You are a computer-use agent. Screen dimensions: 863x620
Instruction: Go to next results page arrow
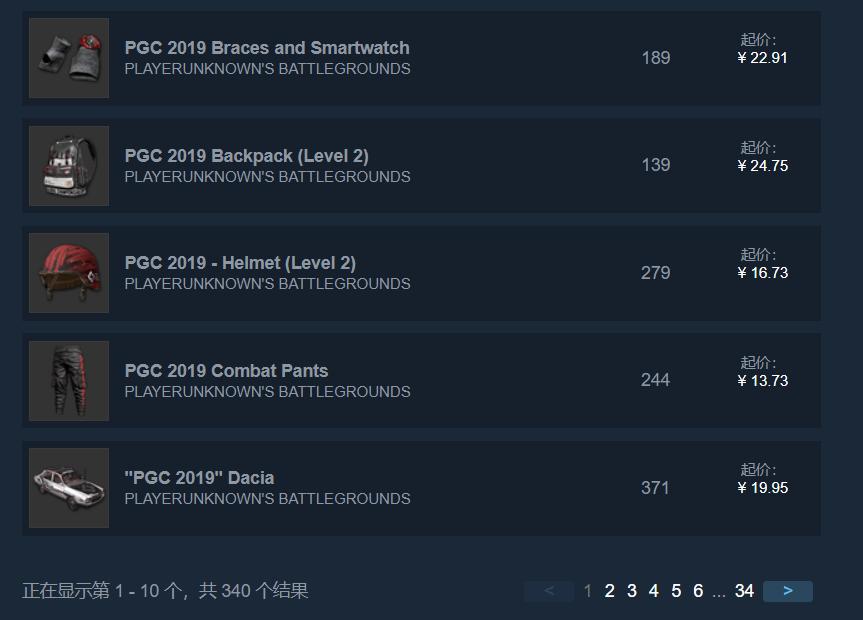pos(788,591)
